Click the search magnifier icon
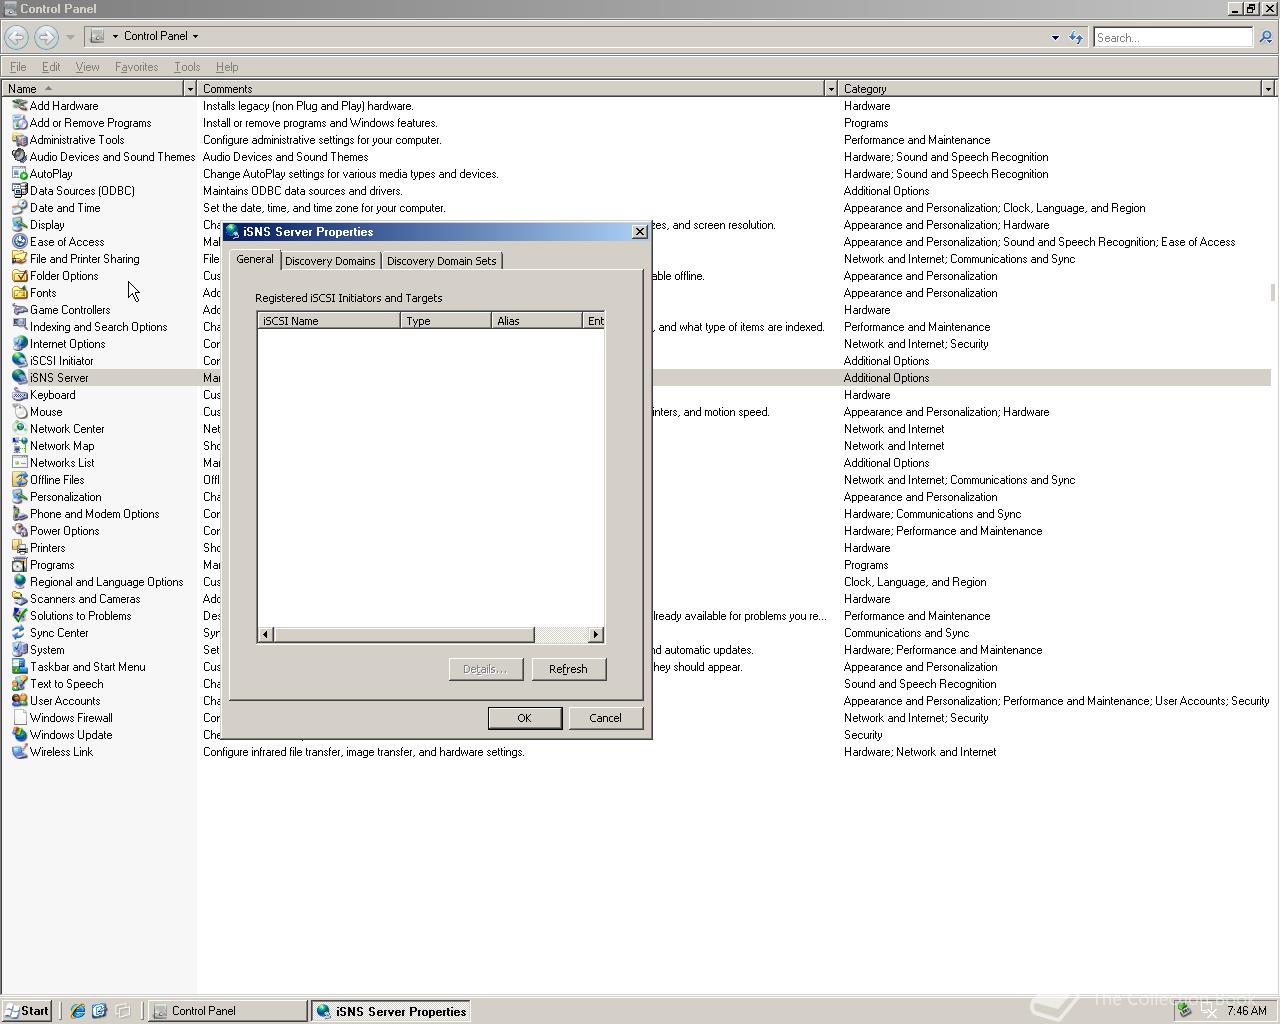This screenshot has width=1280, height=1024. [1265, 37]
